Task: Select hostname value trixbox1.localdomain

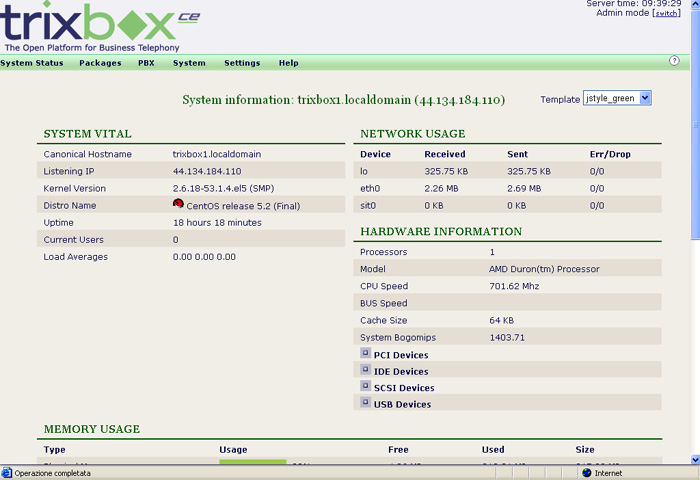Action: (x=217, y=154)
